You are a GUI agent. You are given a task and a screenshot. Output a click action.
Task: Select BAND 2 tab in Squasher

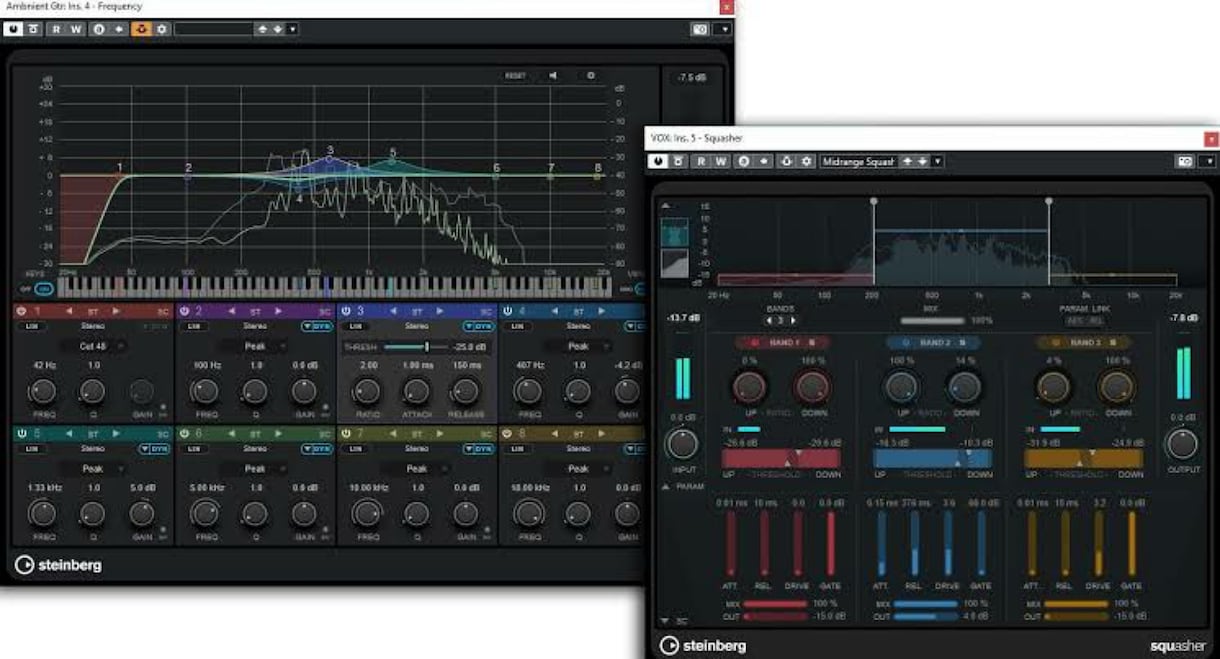932,343
